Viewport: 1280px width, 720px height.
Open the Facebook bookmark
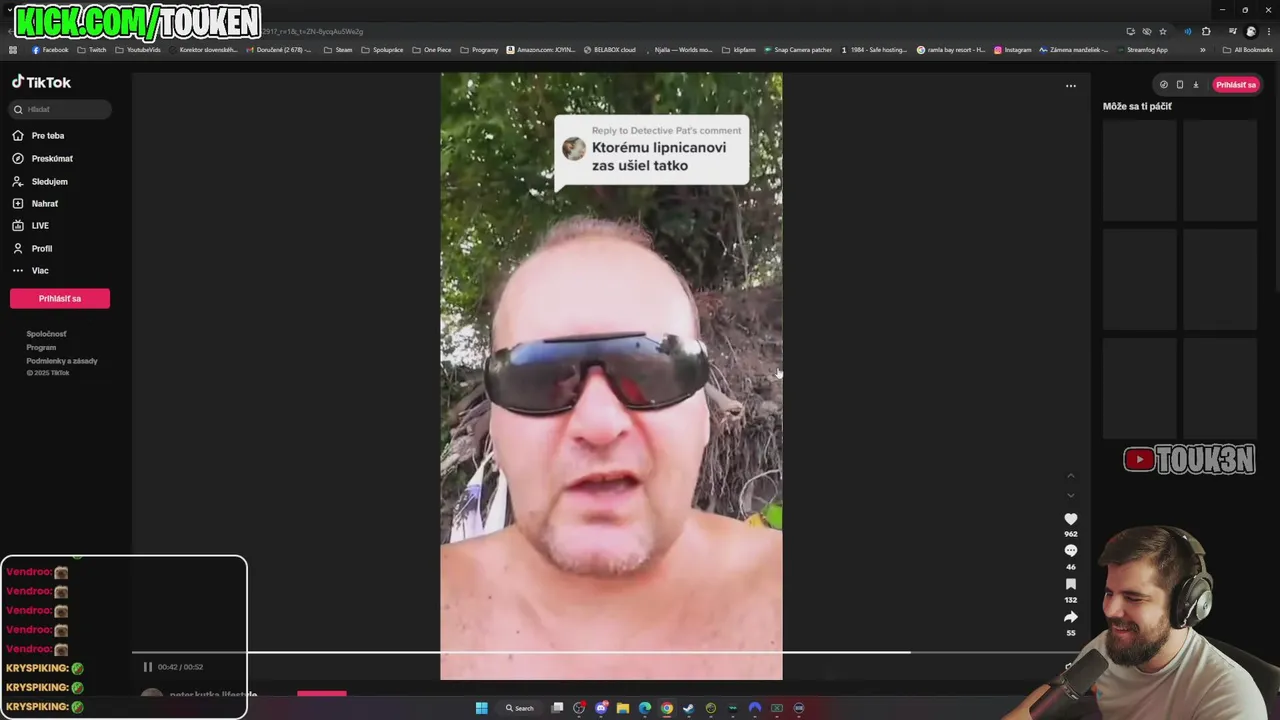click(x=50, y=50)
